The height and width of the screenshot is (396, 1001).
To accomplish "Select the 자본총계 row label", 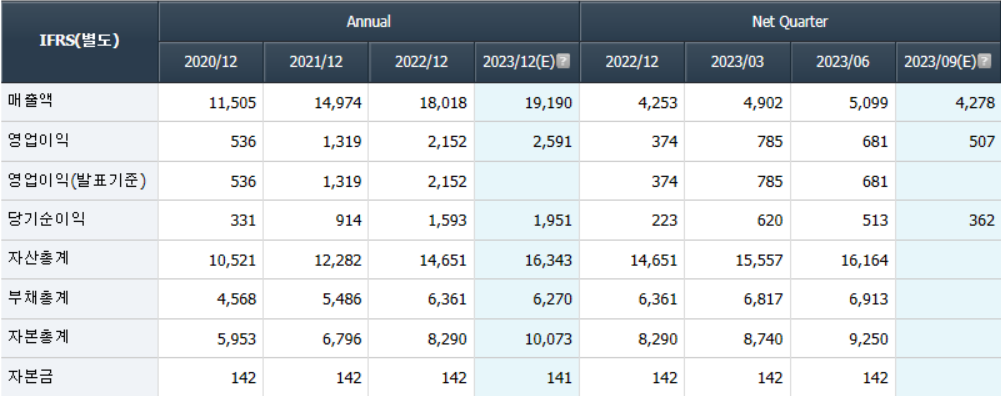I will point(38,337).
